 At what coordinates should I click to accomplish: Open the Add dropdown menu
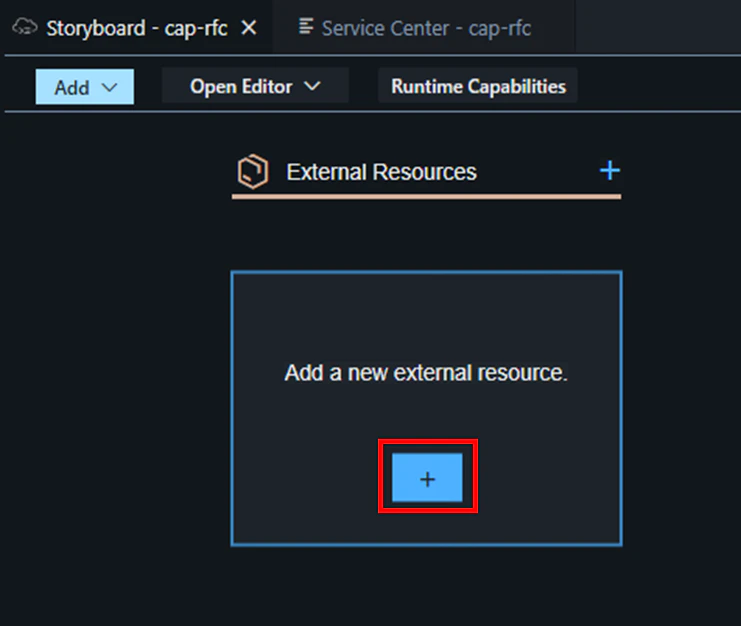85,87
